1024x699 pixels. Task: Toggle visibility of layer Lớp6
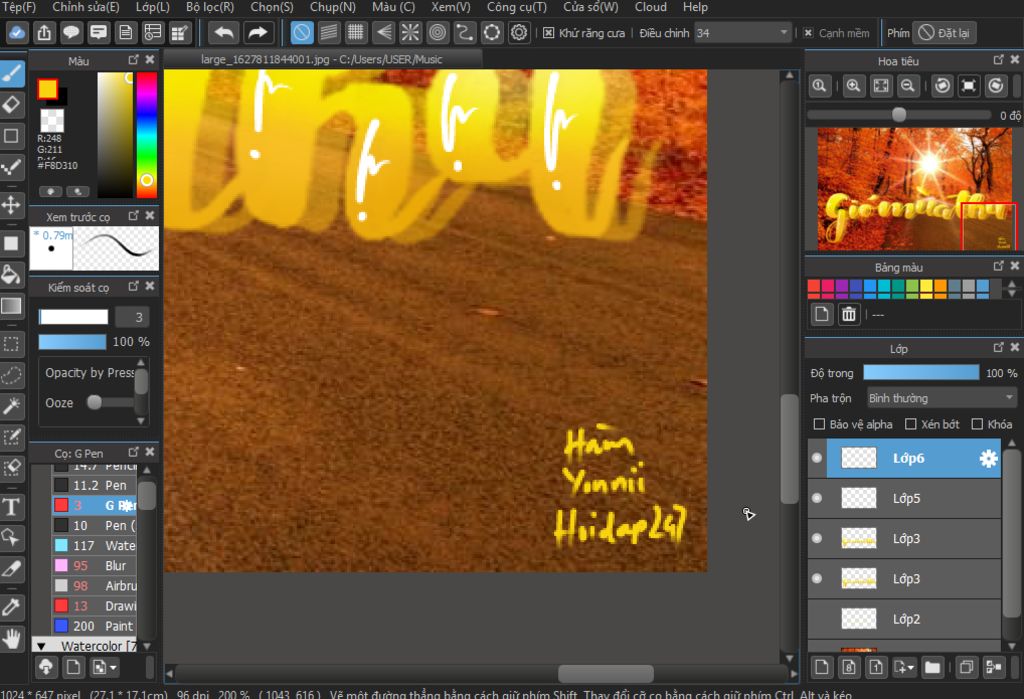coord(817,458)
